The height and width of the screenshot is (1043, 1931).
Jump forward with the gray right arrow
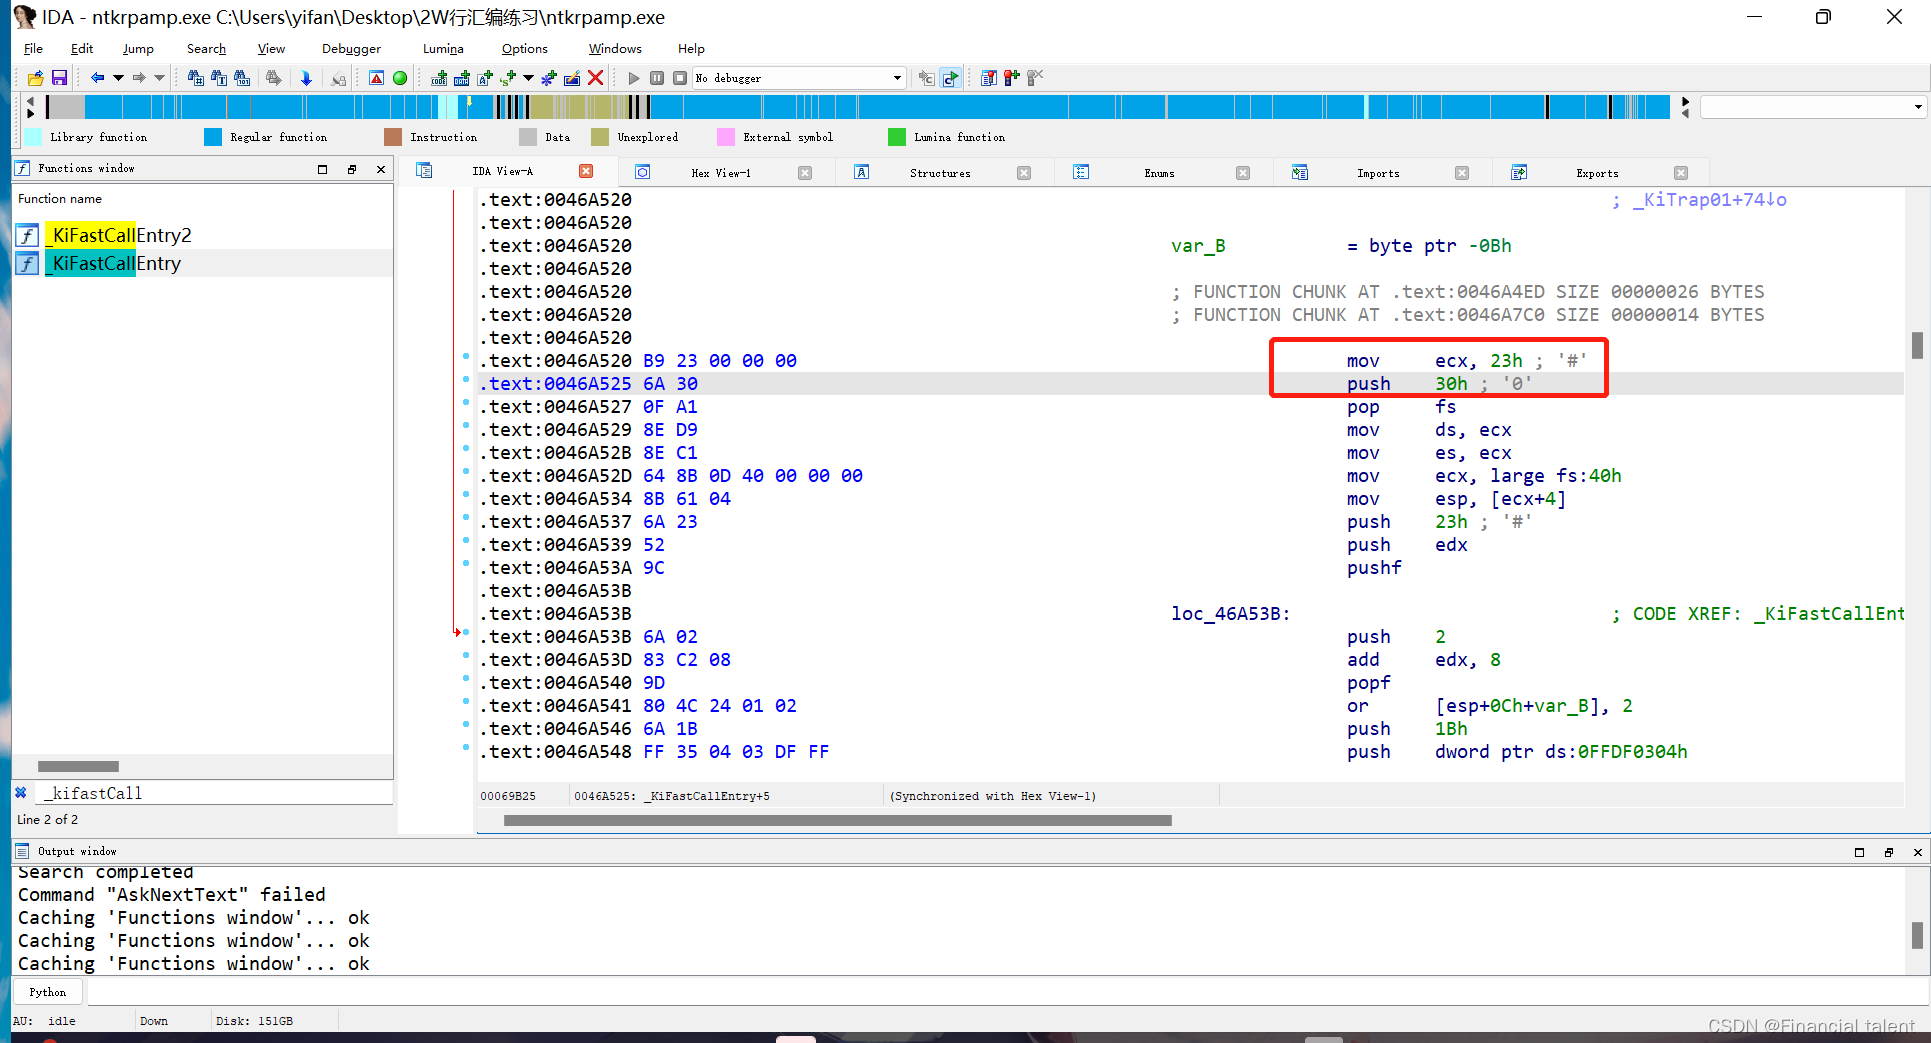[x=139, y=78]
